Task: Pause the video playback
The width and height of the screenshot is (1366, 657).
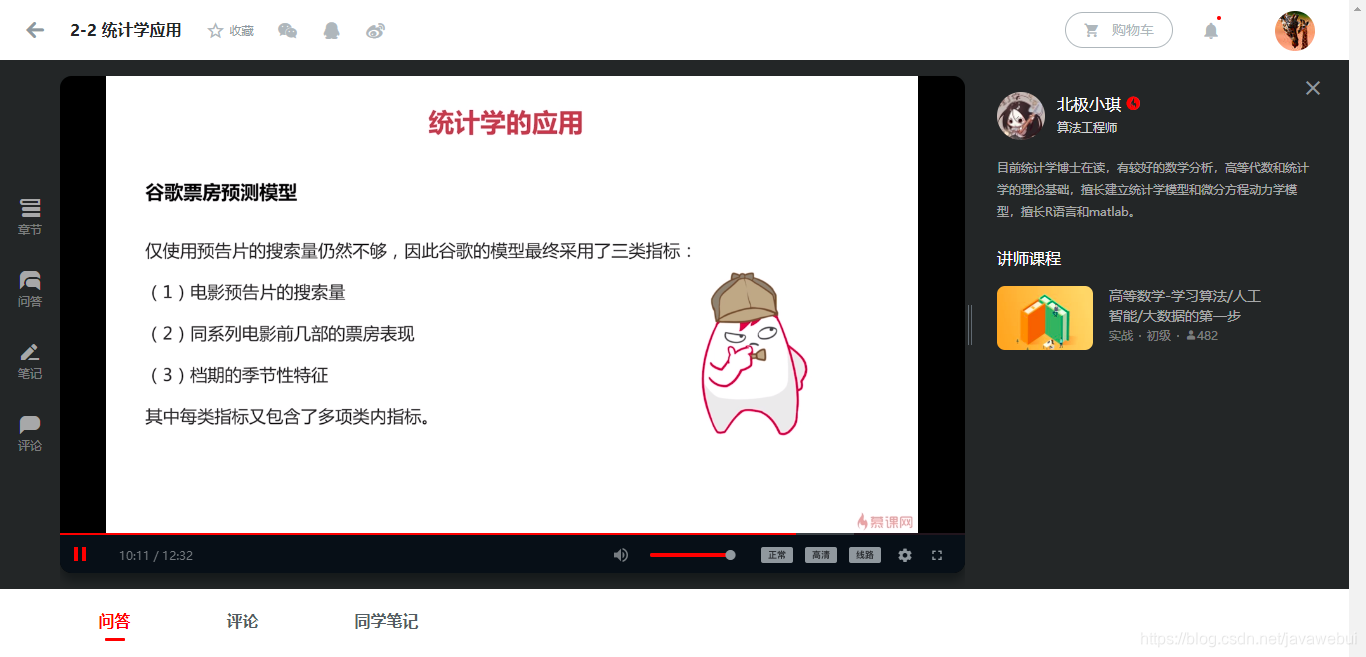Action: tap(80, 554)
